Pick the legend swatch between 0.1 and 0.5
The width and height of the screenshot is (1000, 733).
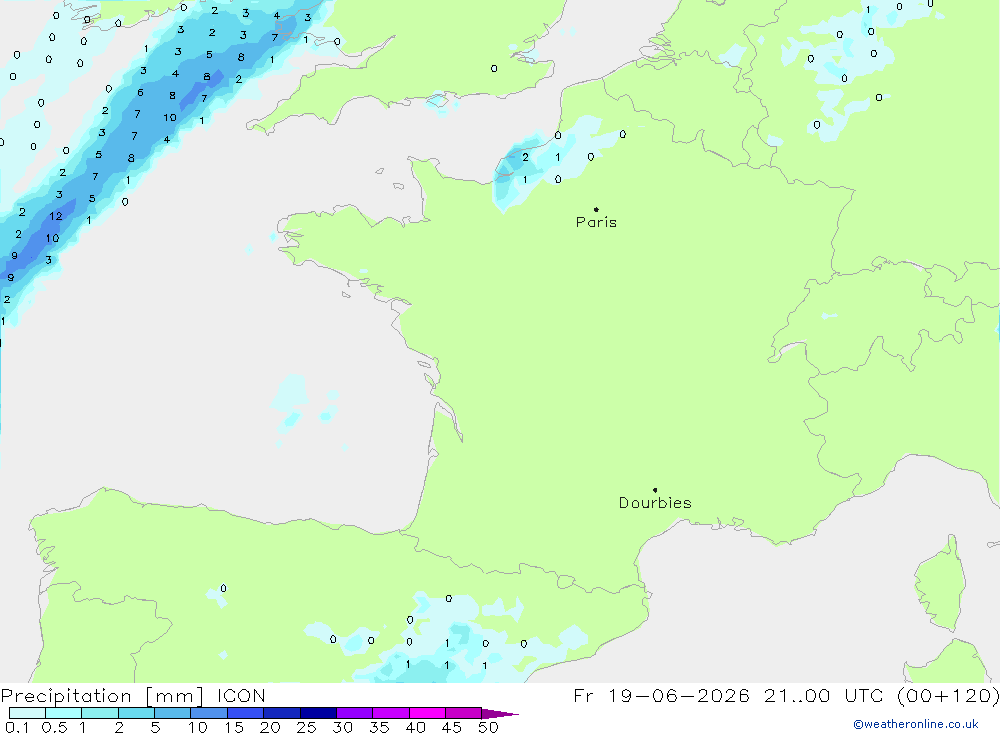(27, 713)
